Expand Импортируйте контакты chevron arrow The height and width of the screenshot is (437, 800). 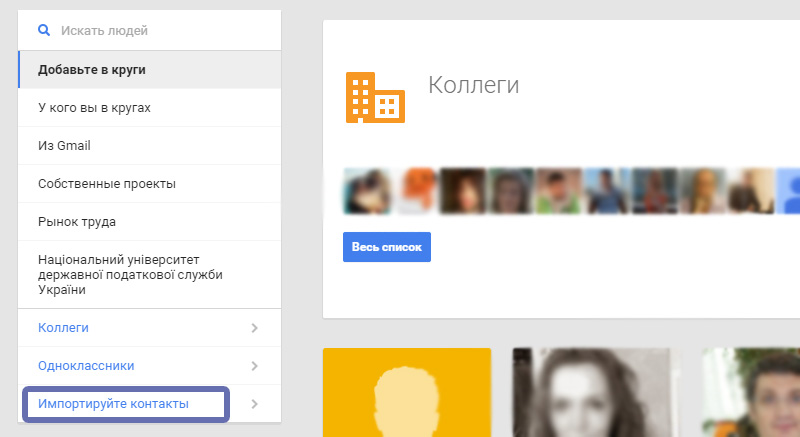coord(255,404)
